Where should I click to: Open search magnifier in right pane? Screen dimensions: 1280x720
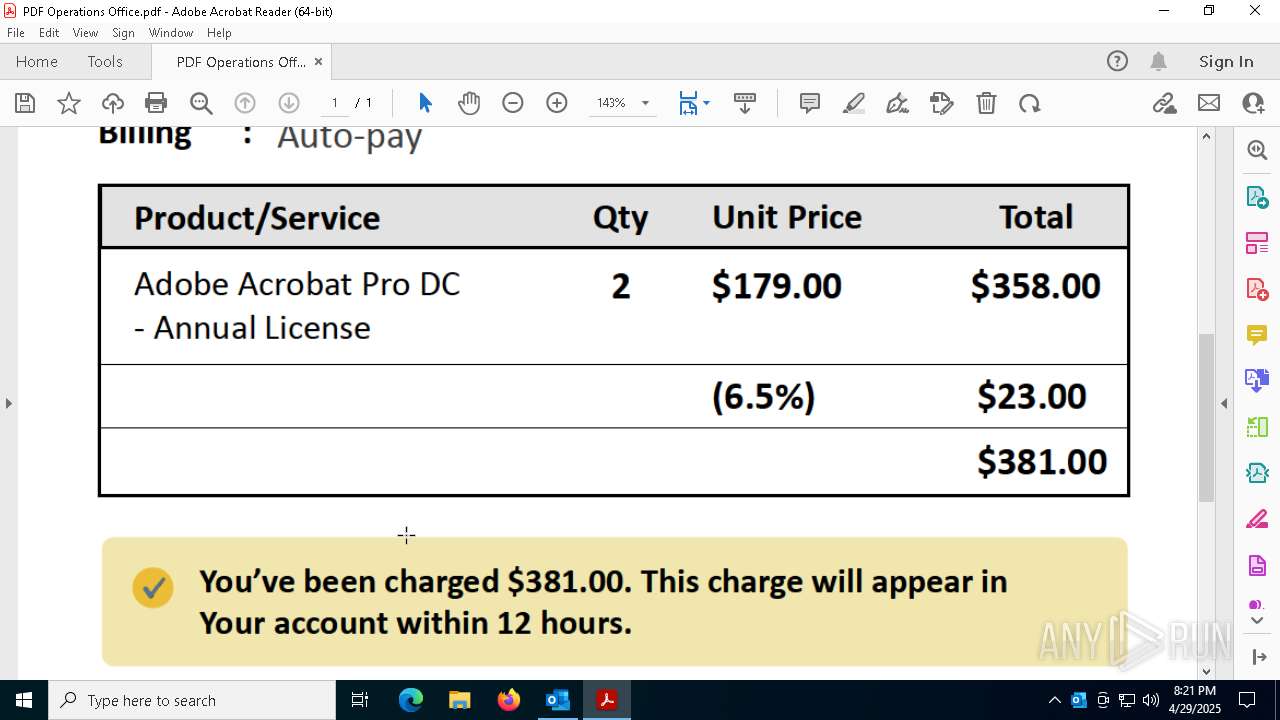tap(1257, 150)
